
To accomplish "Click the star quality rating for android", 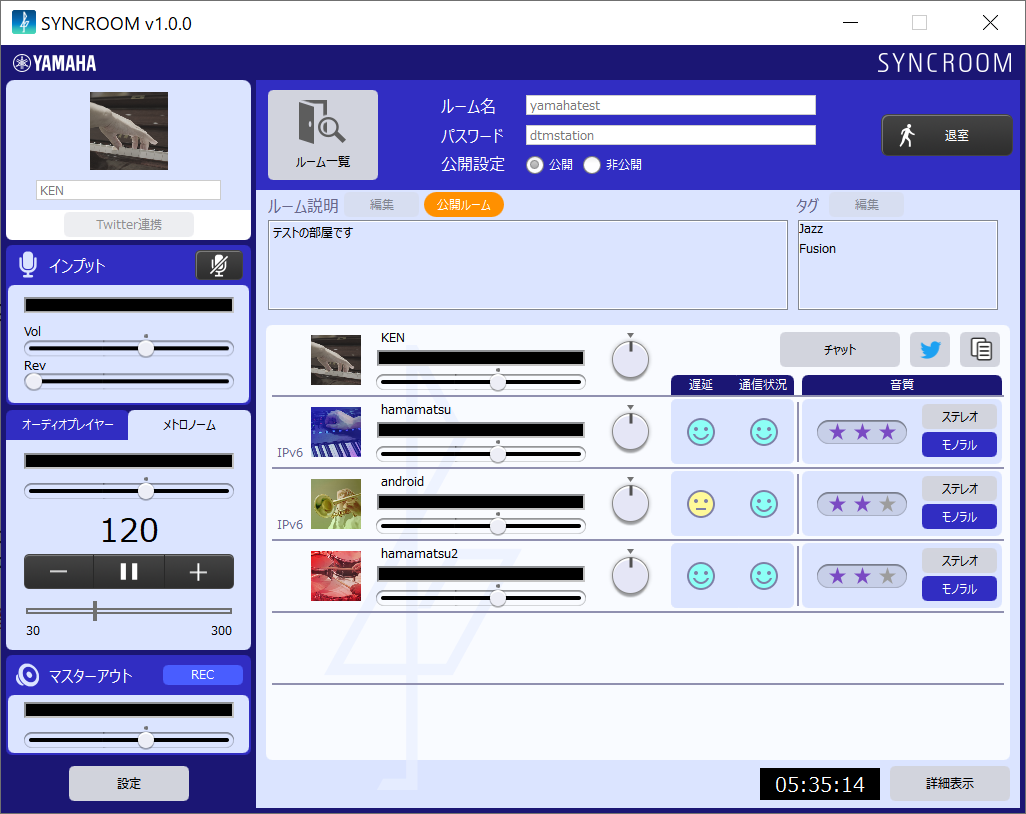I will [x=862, y=504].
